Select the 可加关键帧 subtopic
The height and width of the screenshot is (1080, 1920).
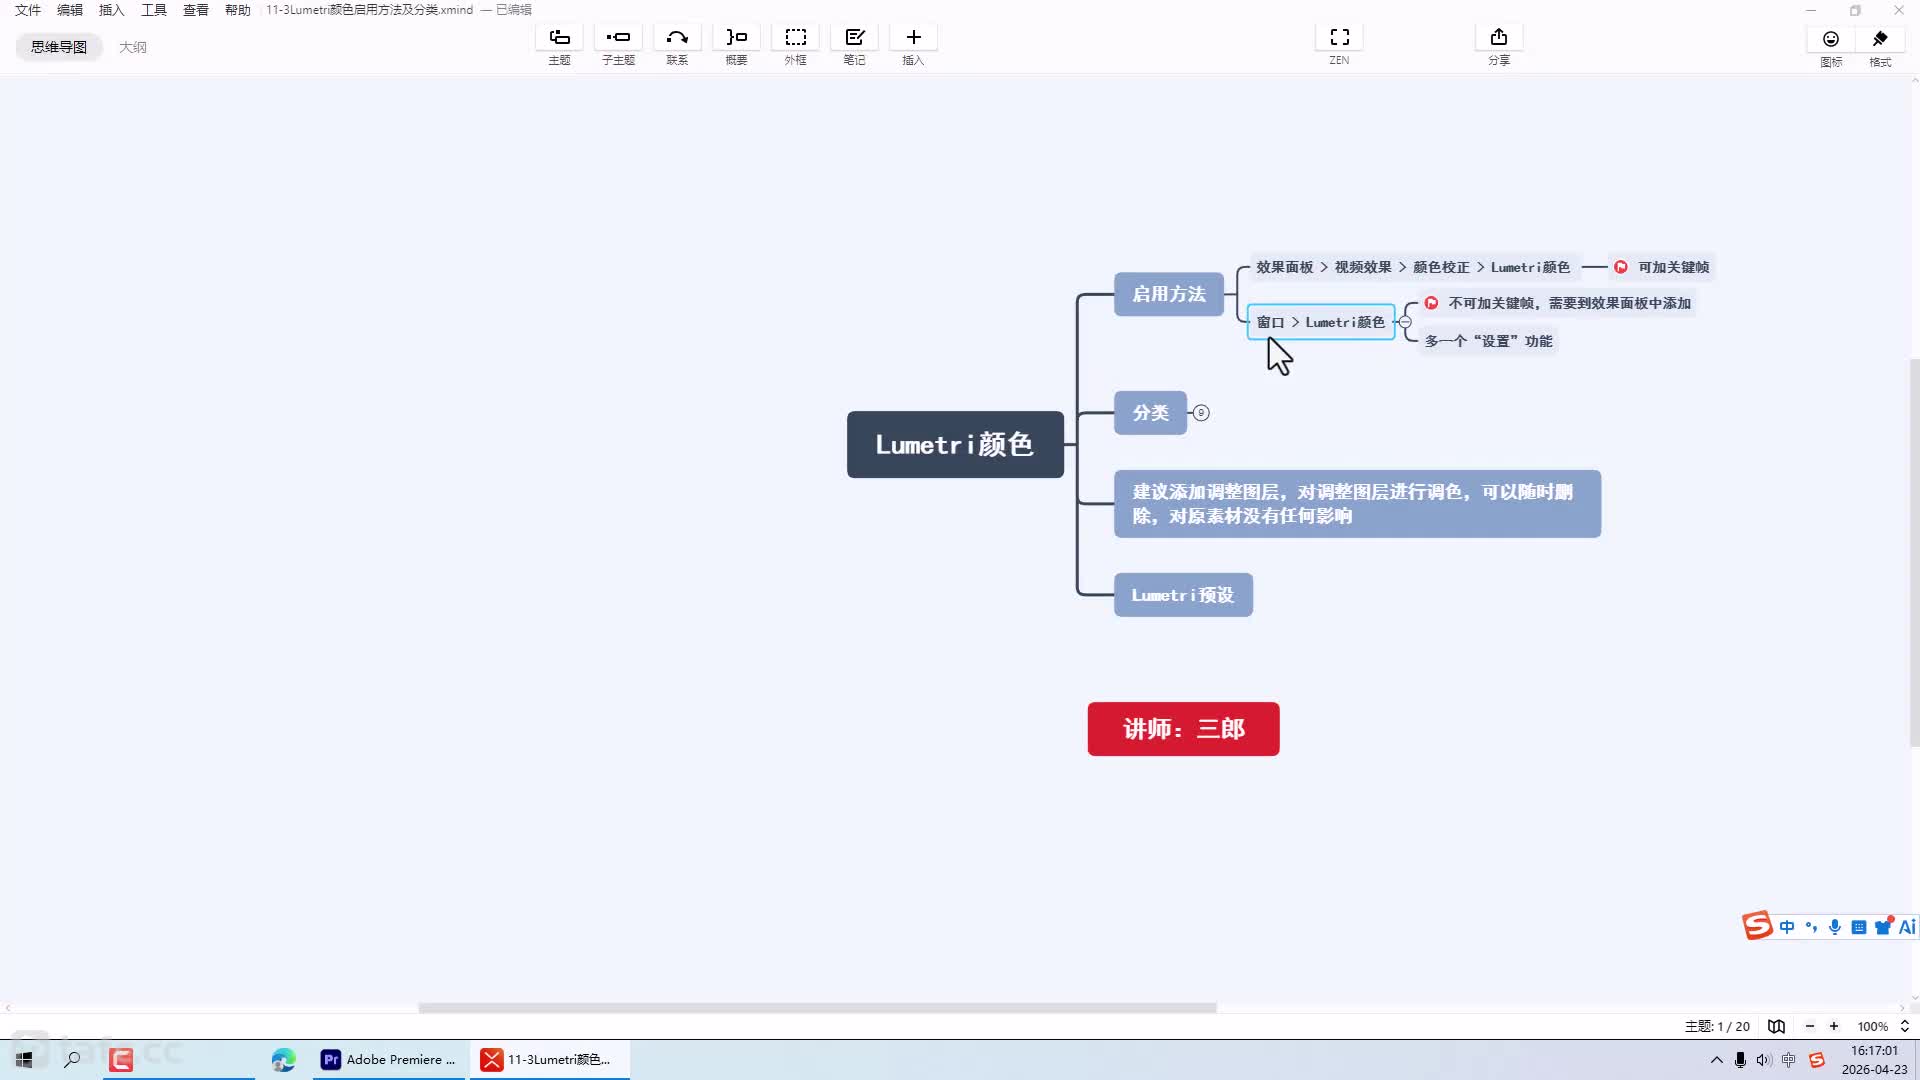pyautogui.click(x=1663, y=267)
